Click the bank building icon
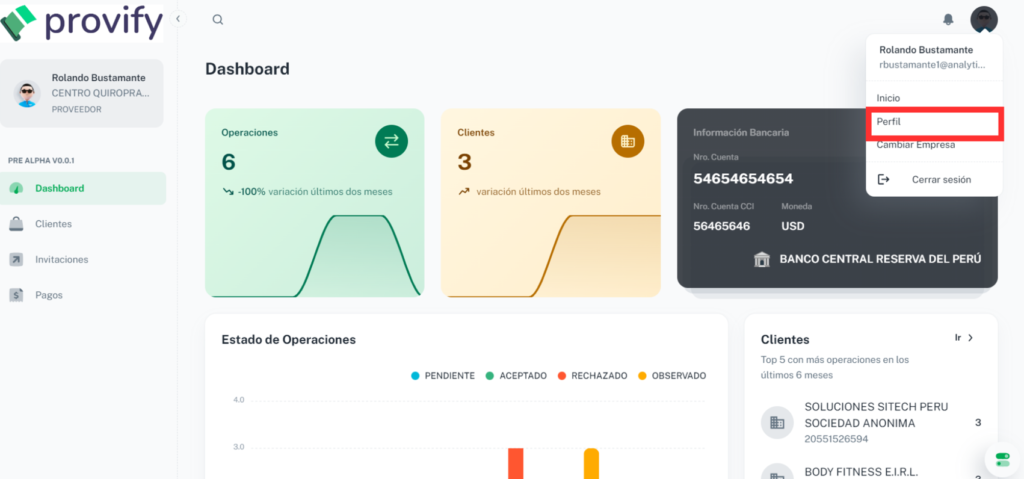 761,259
